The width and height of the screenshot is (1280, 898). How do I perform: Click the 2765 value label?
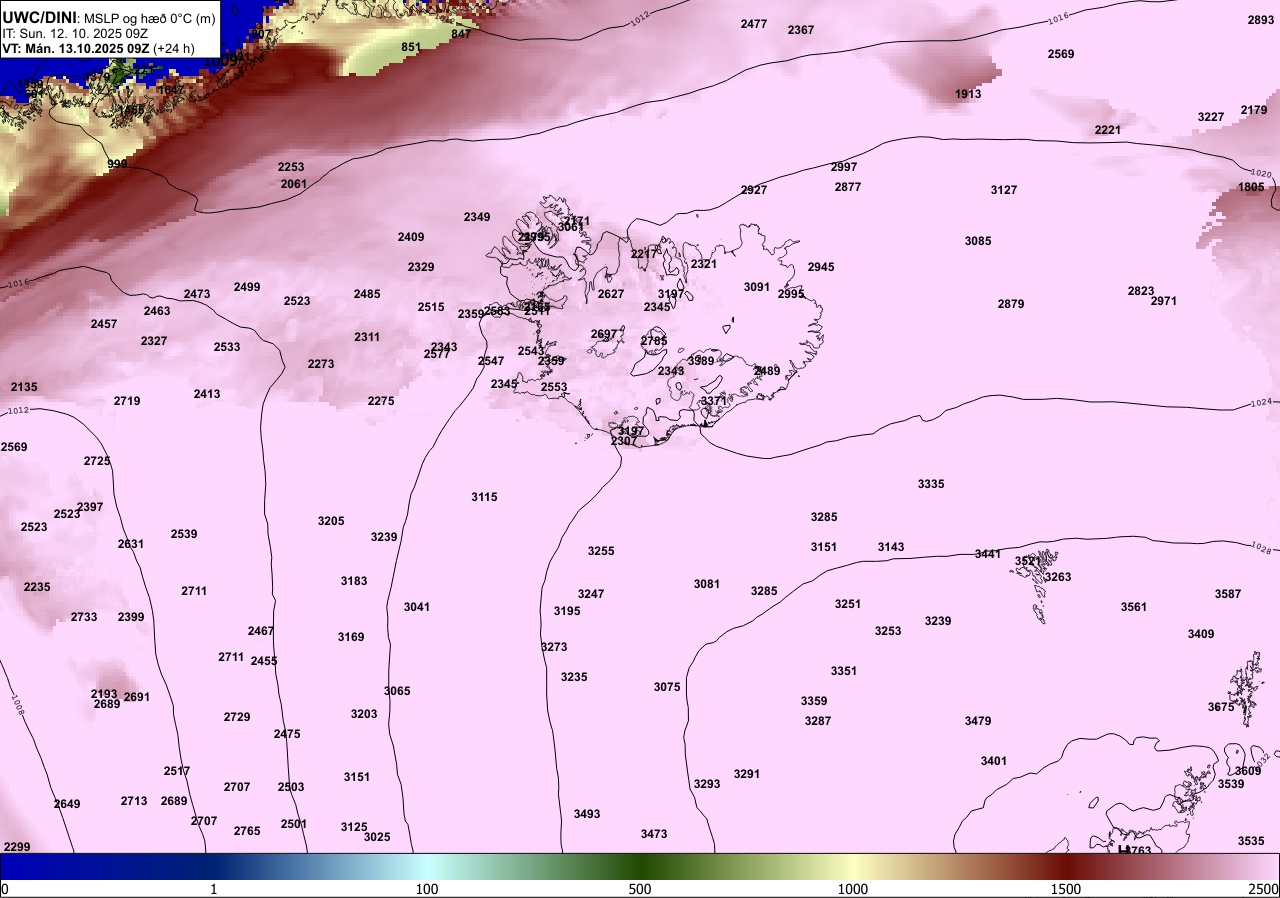coord(247,831)
